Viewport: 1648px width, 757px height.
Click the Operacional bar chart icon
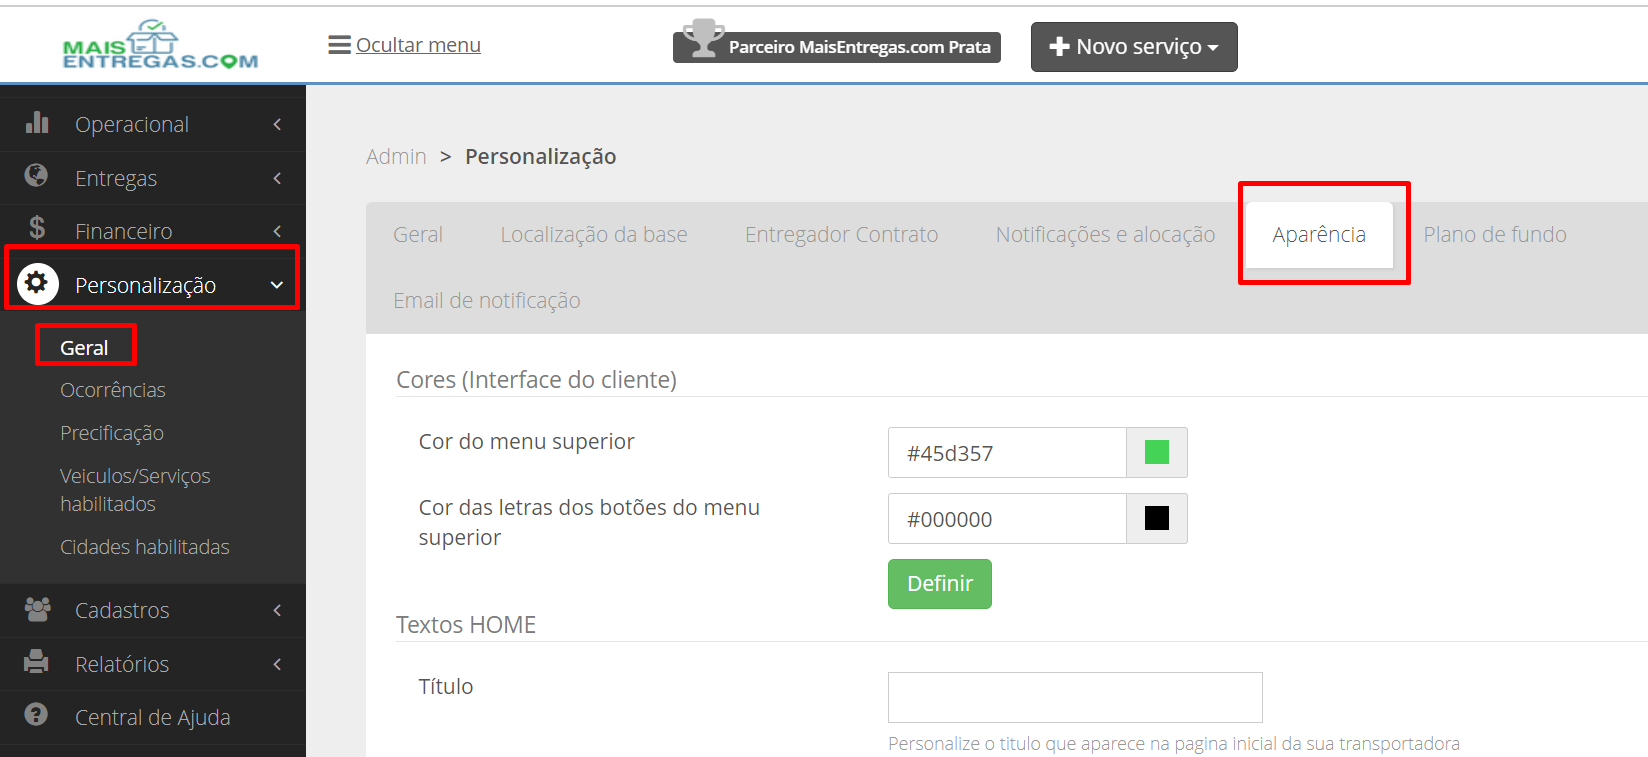(37, 122)
